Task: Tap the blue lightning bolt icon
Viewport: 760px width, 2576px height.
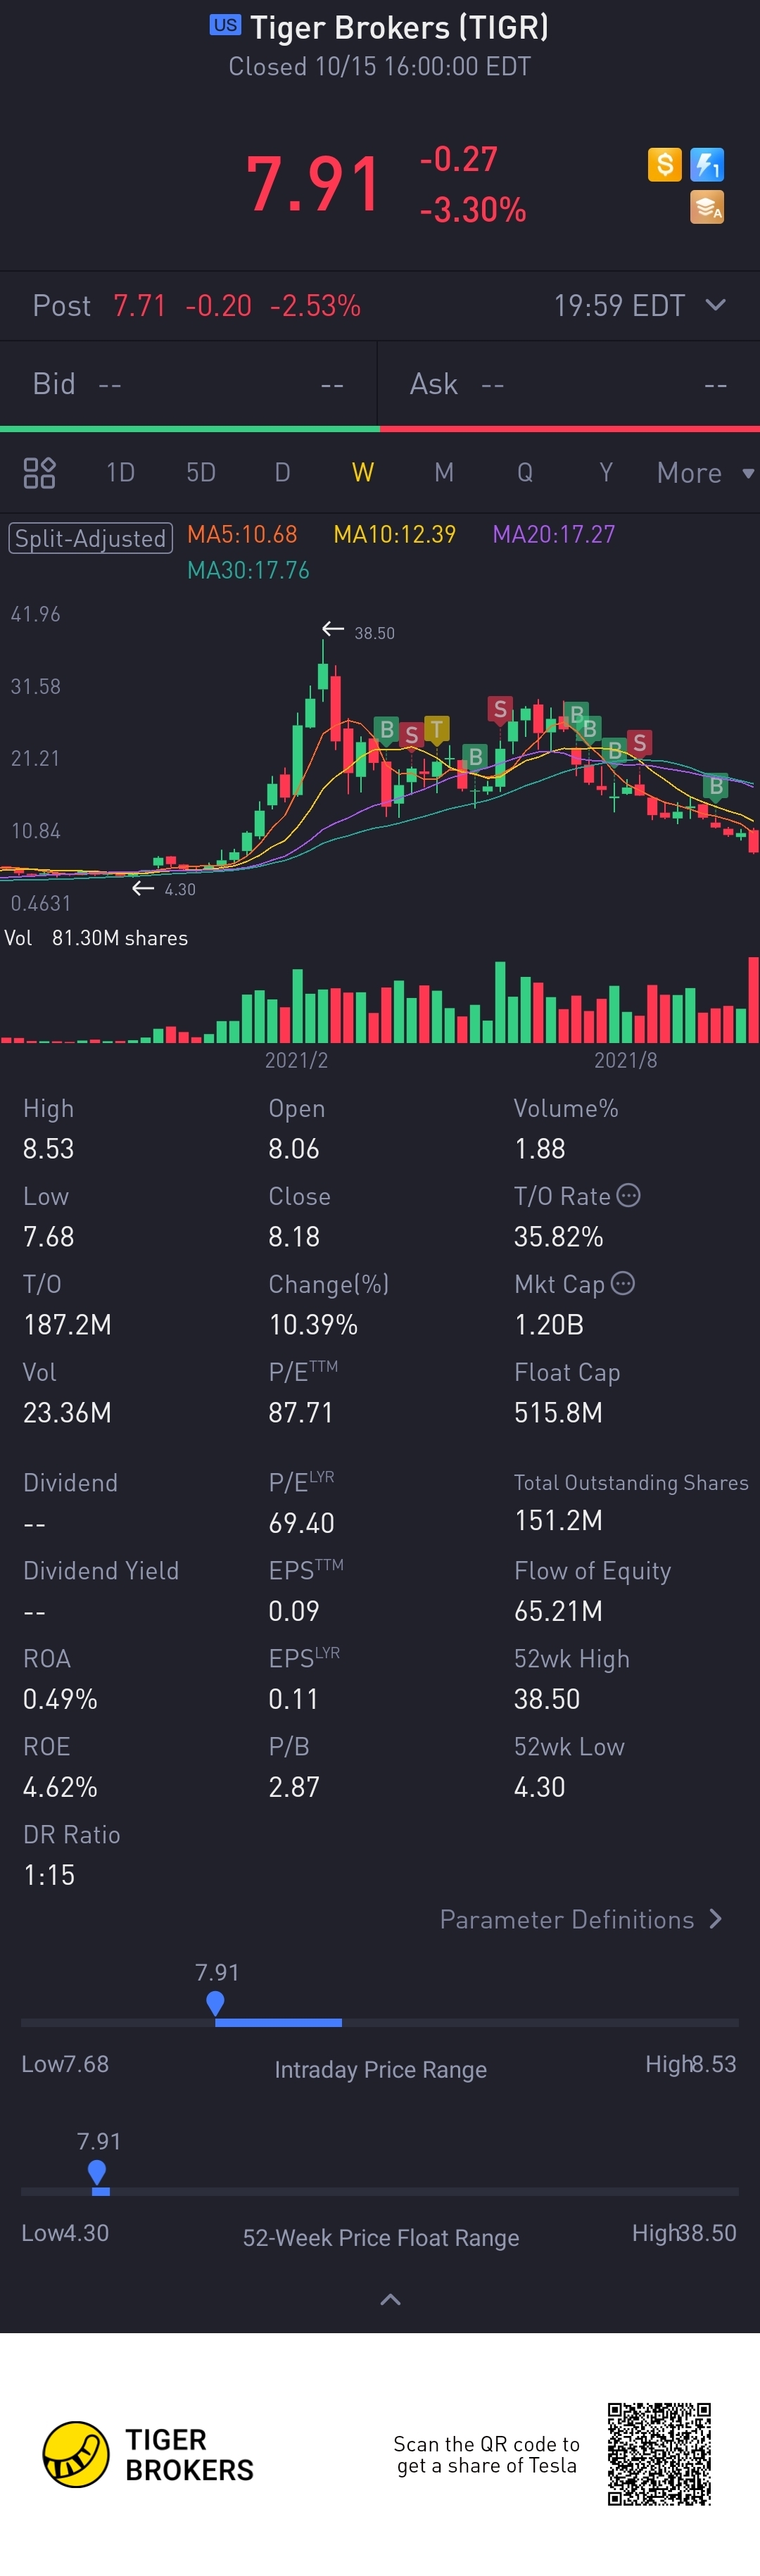Action: click(707, 164)
